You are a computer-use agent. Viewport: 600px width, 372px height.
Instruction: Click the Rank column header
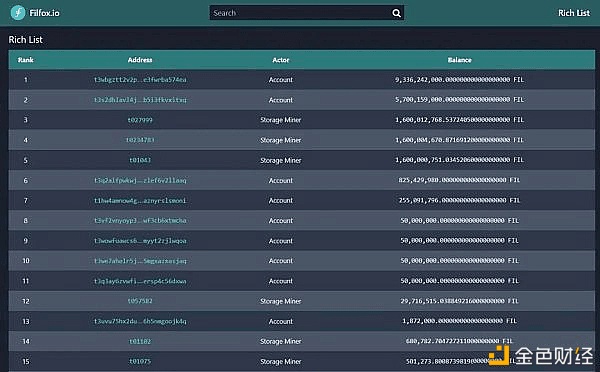pyautogui.click(x=26, y=60)
